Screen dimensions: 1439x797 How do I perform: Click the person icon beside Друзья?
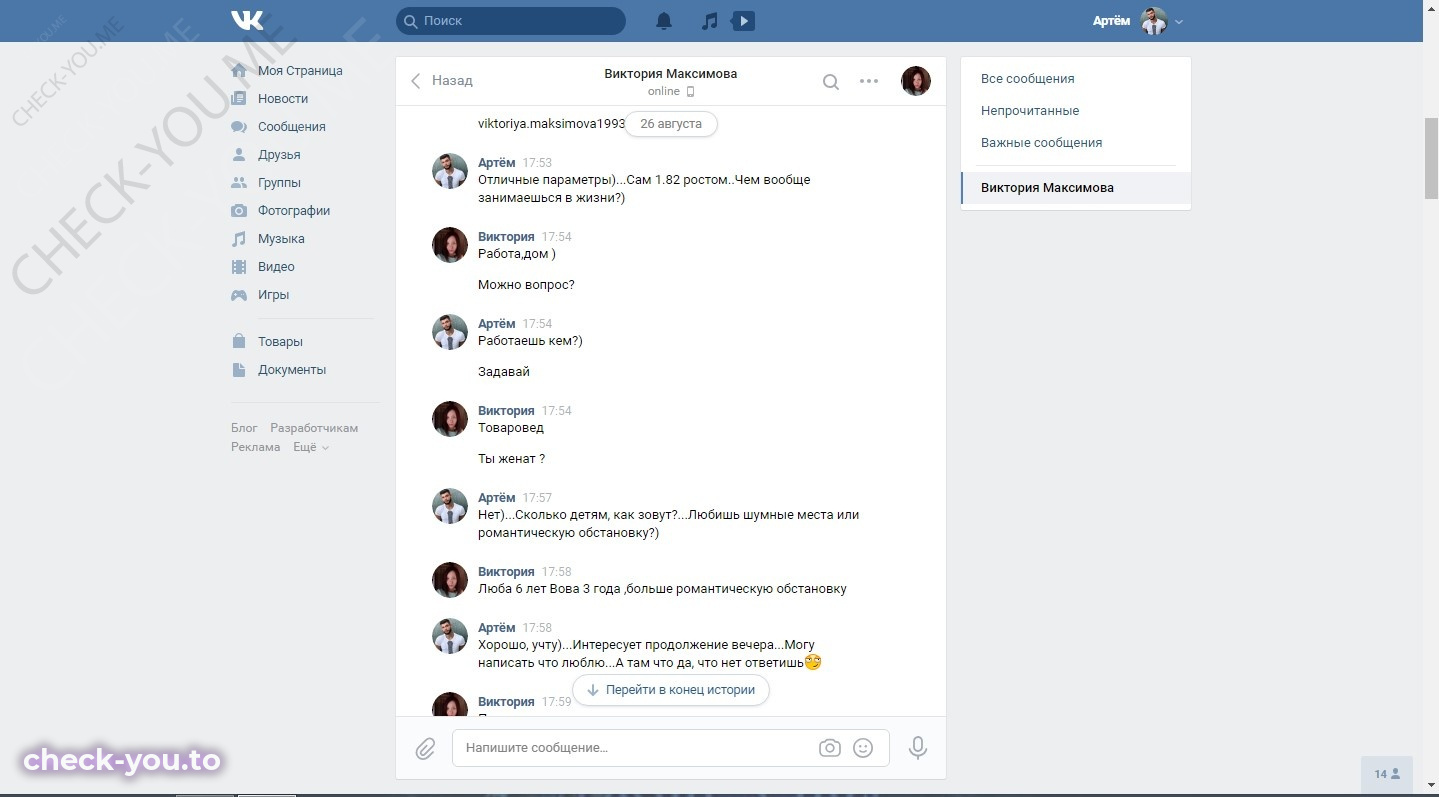tap(239, 155)
